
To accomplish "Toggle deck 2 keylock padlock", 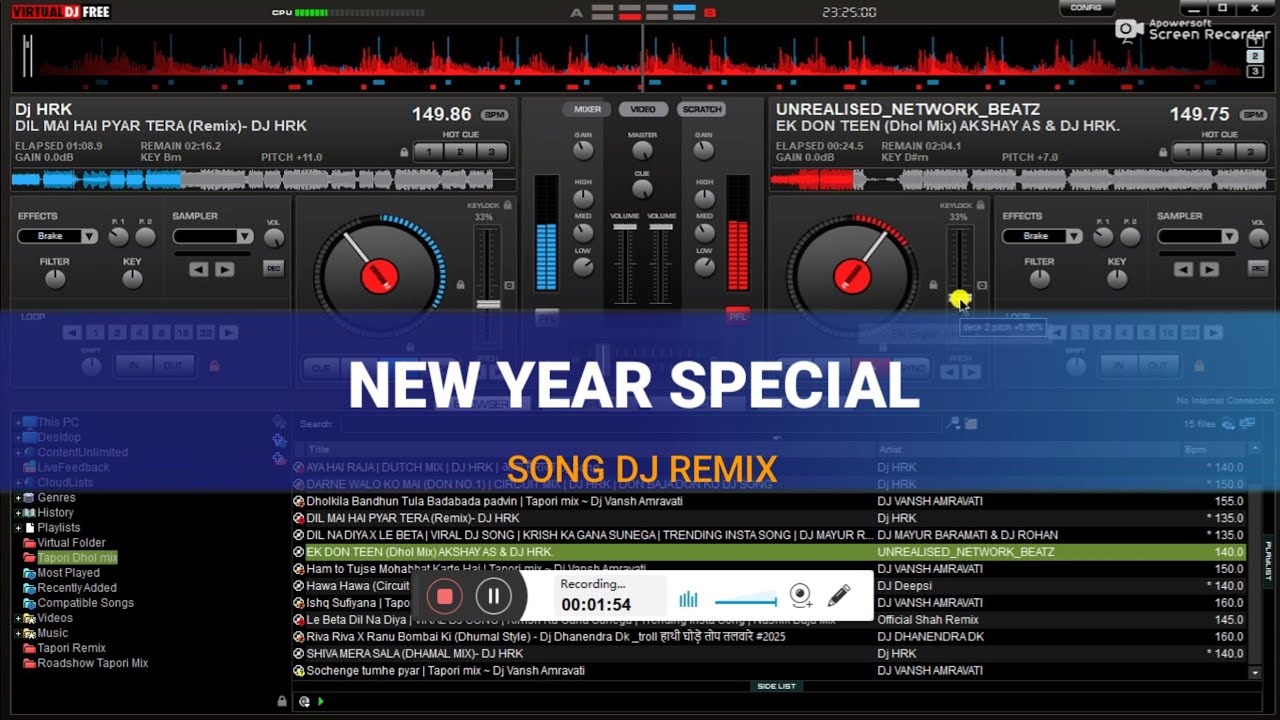I will tap(980, 205).
